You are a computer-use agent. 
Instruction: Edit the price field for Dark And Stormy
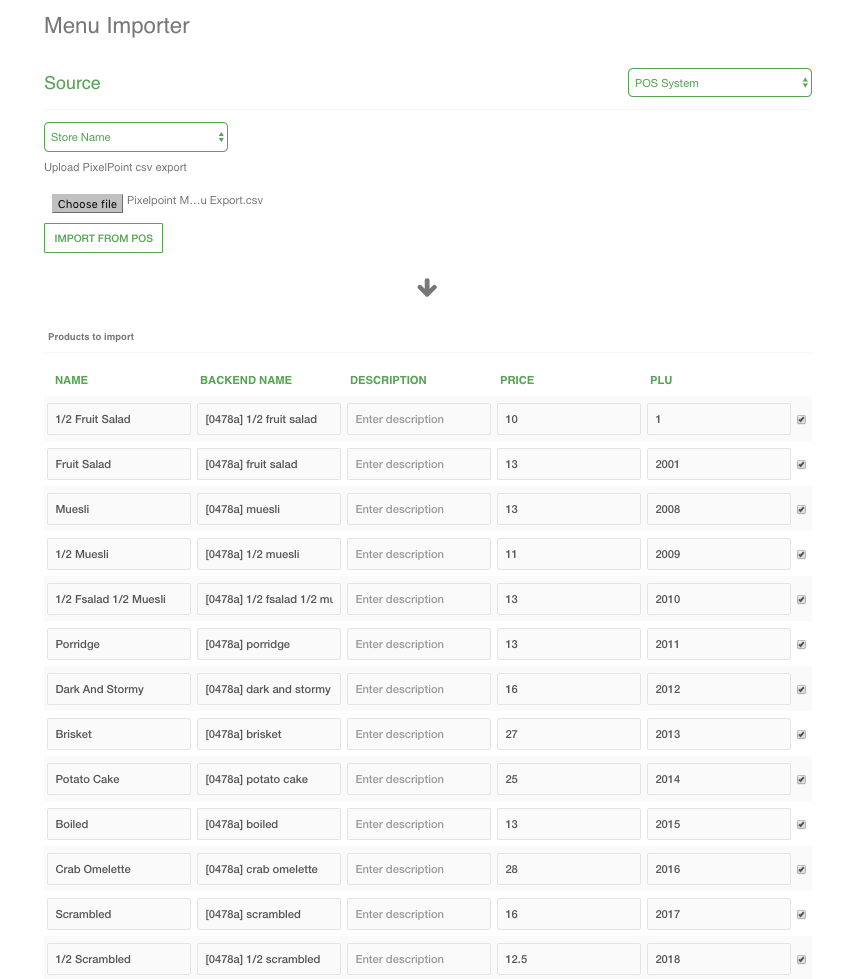pyautogui.click(x=568, y=689)
